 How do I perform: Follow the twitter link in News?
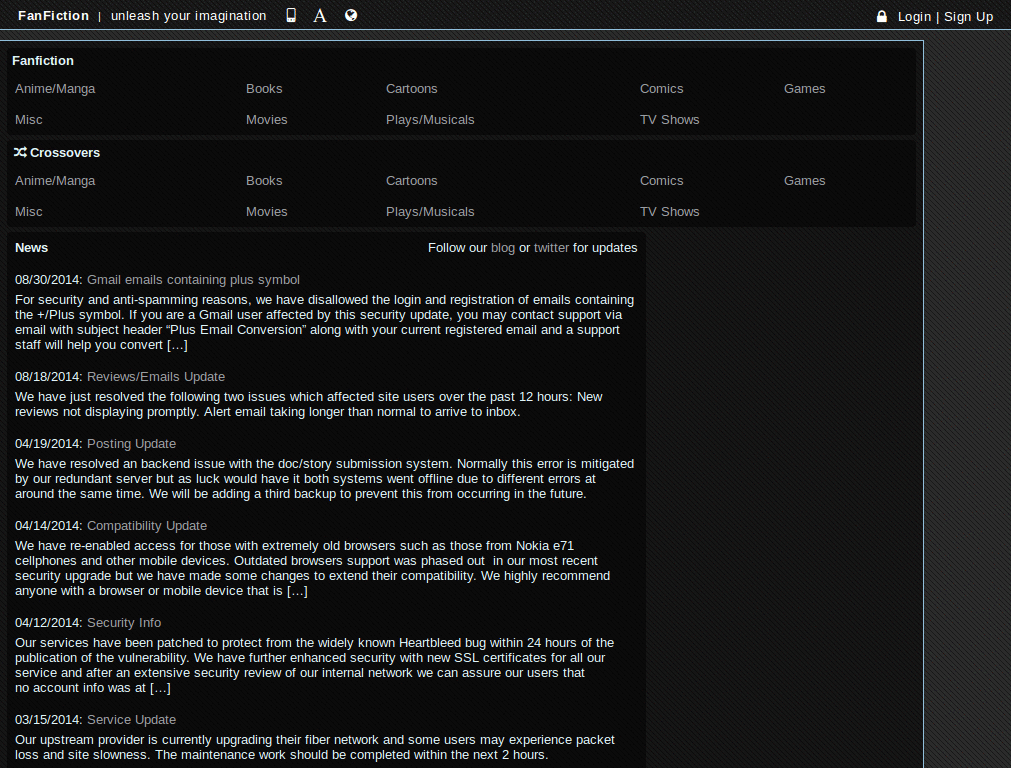pyautogui.click(x=551, y=248)
